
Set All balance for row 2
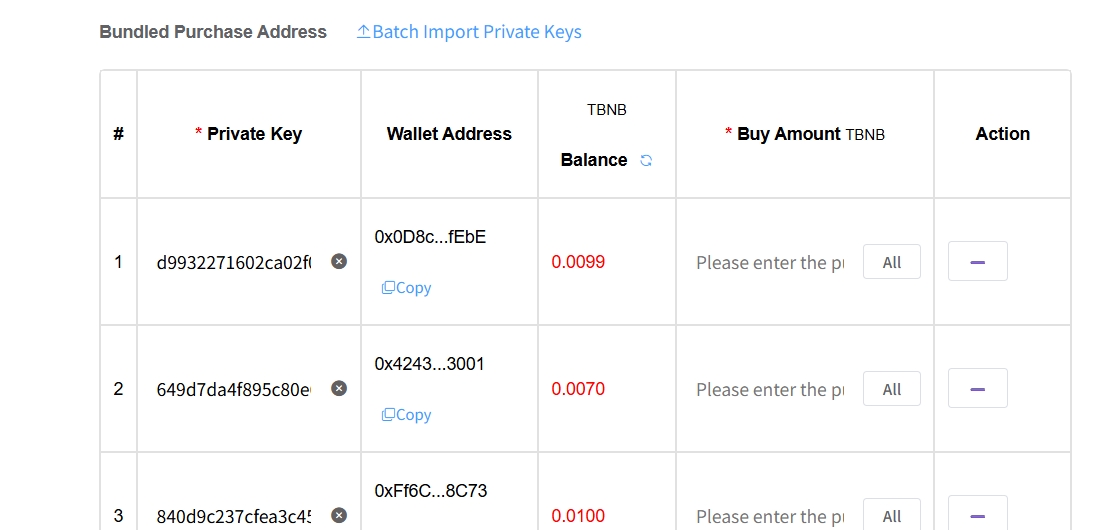coord(891,389)
